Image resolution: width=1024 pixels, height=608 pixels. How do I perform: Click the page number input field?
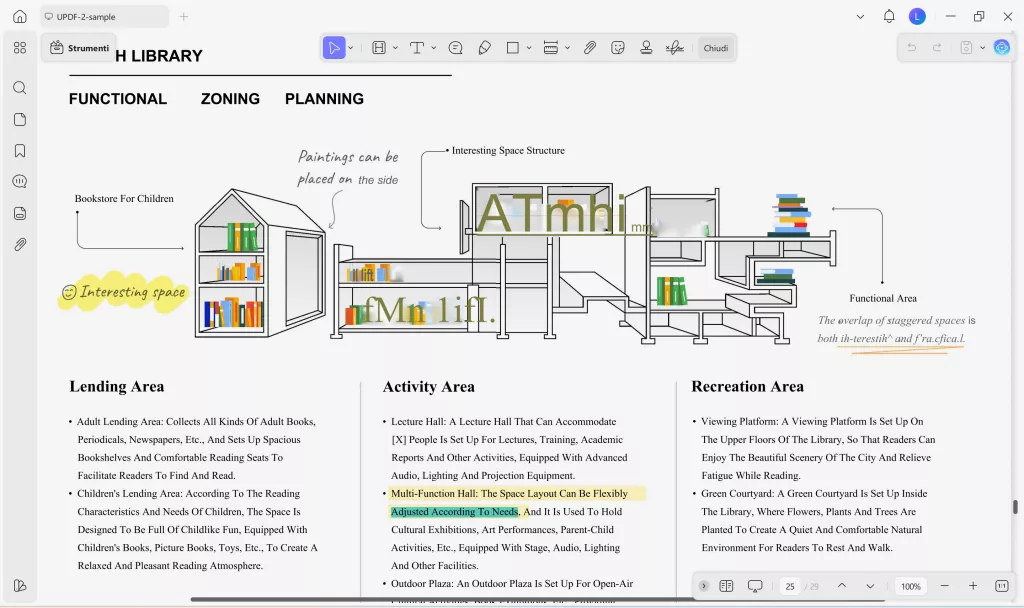(x=790, y=586)
